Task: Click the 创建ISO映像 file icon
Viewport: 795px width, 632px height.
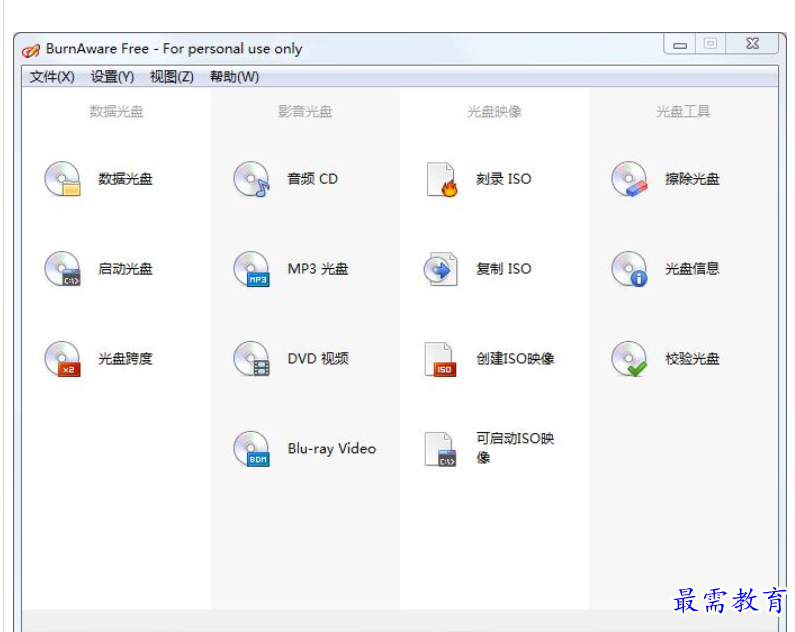Action: click(440, 358)
